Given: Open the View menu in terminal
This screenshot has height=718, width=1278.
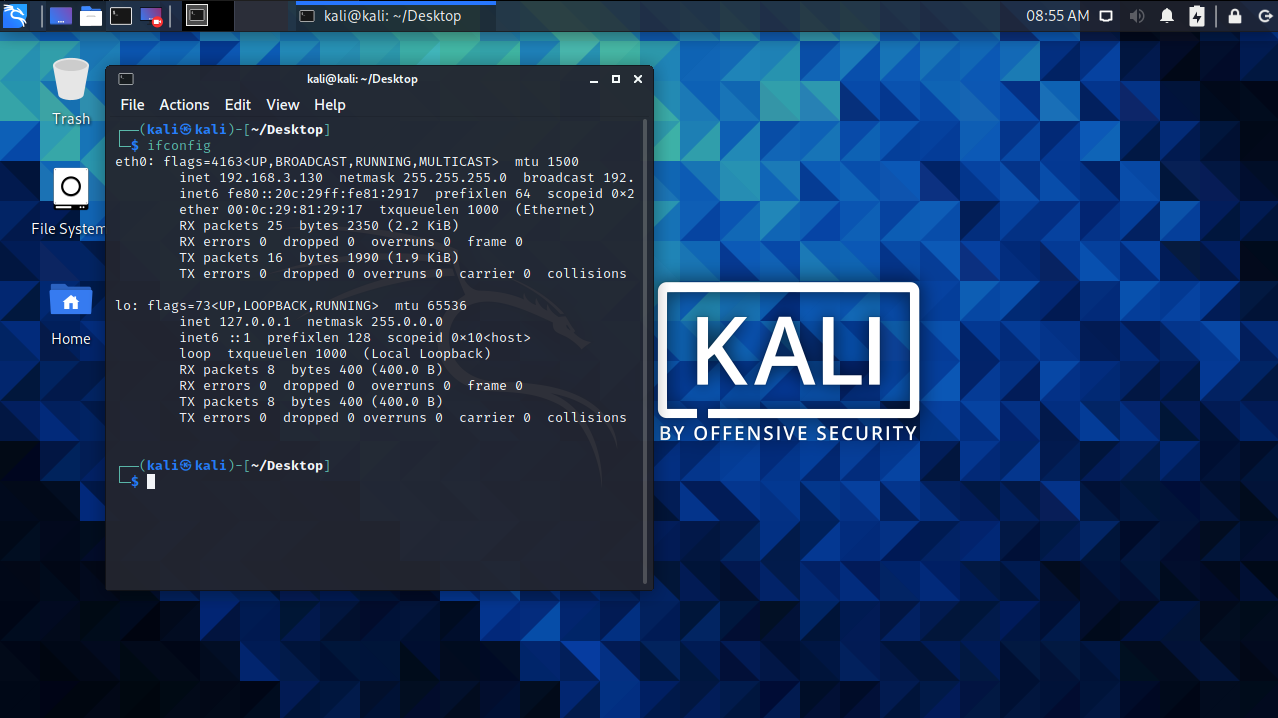Looking at the screenshot, I should click(283, 105).
